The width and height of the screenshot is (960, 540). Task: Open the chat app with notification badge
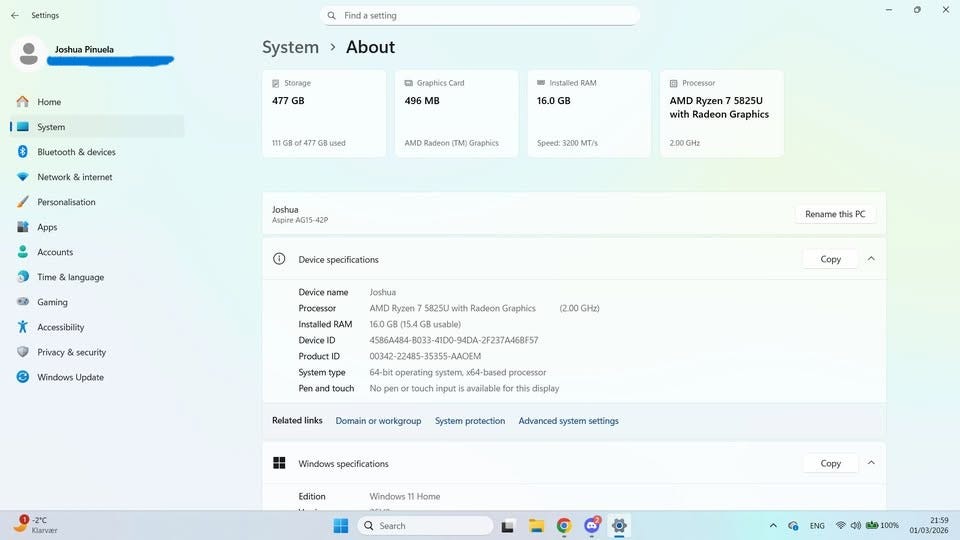(x=592, y=525)
